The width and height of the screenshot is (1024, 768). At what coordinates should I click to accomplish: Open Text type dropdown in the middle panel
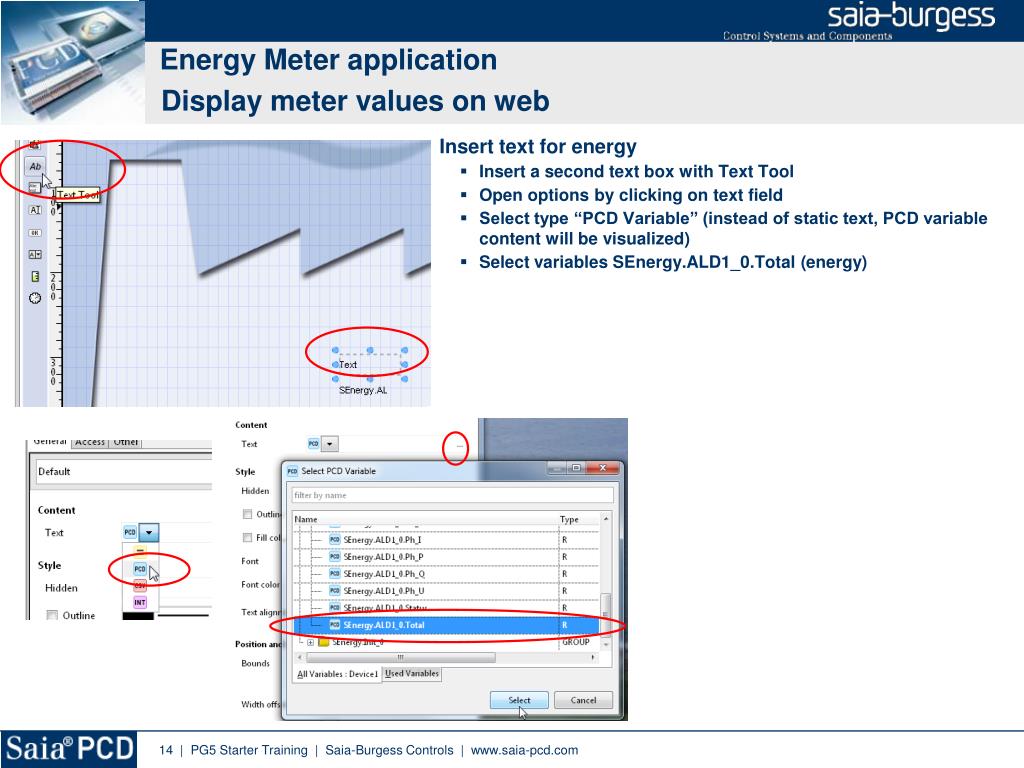330,444
